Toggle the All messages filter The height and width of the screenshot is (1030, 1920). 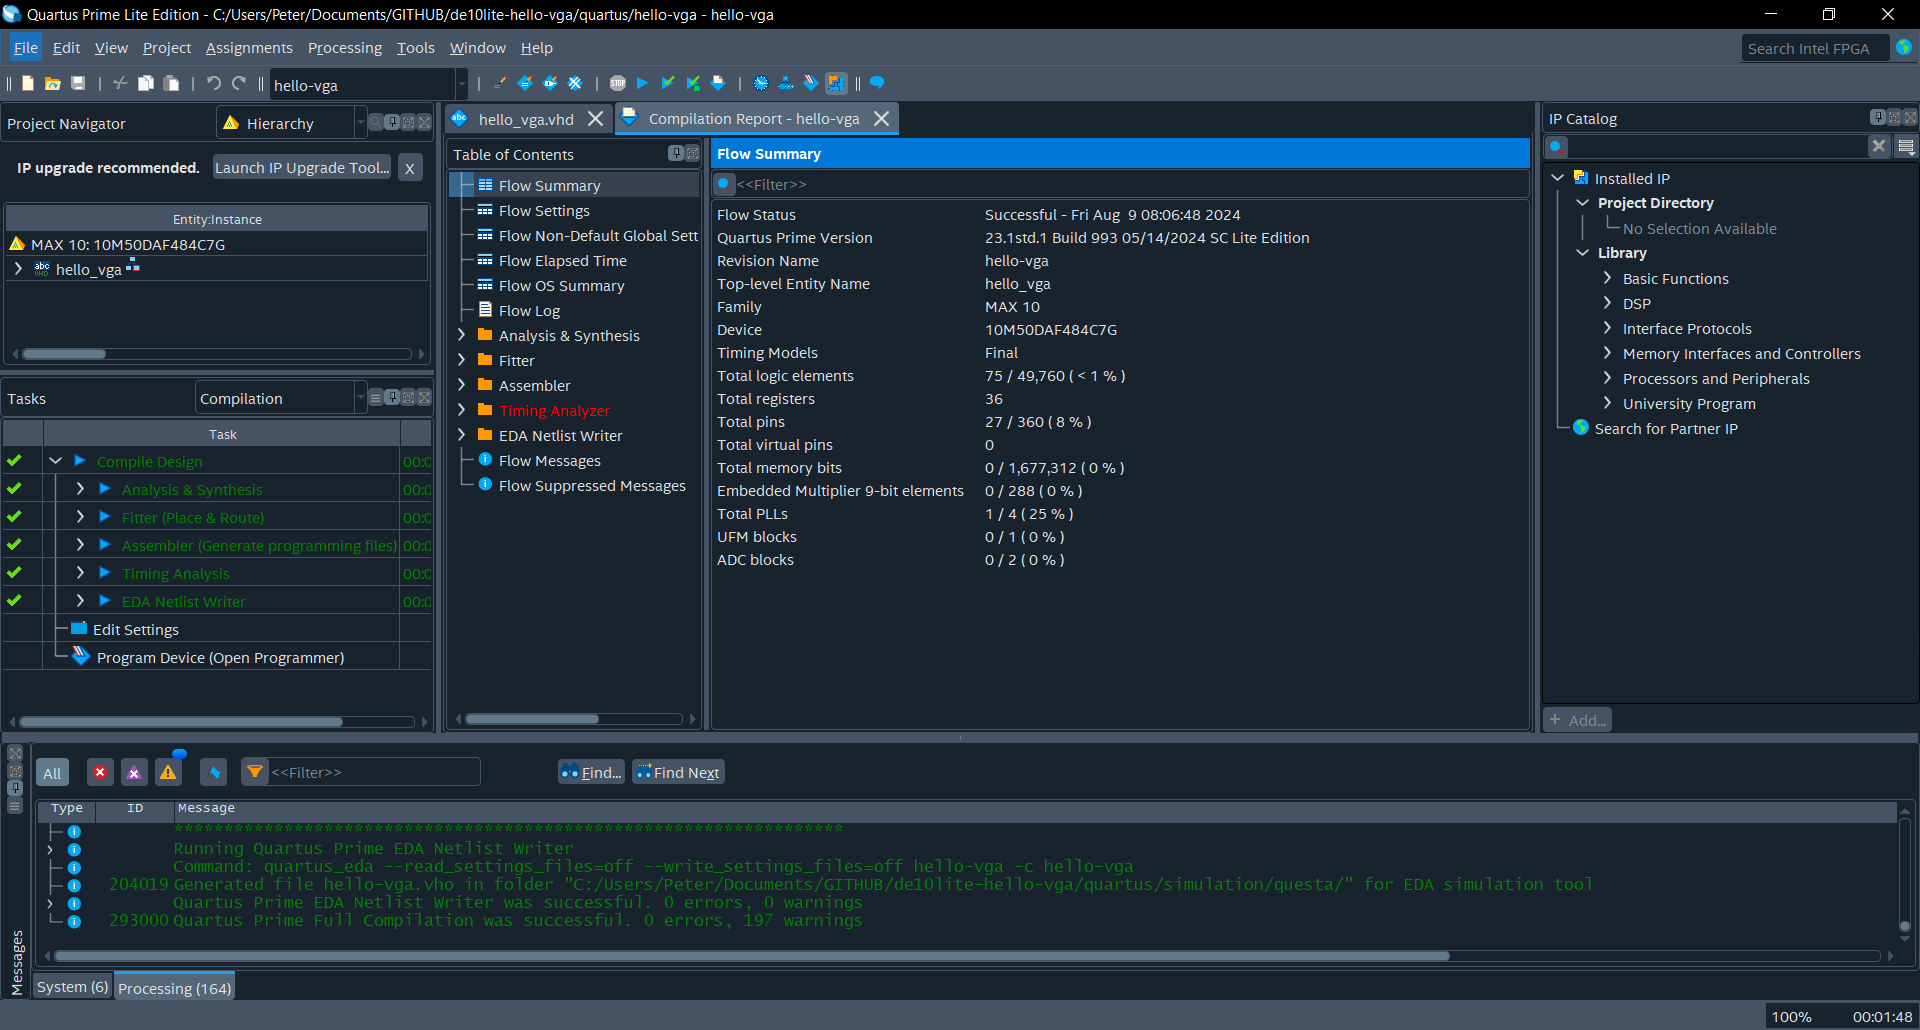click(x=52, y=773)
